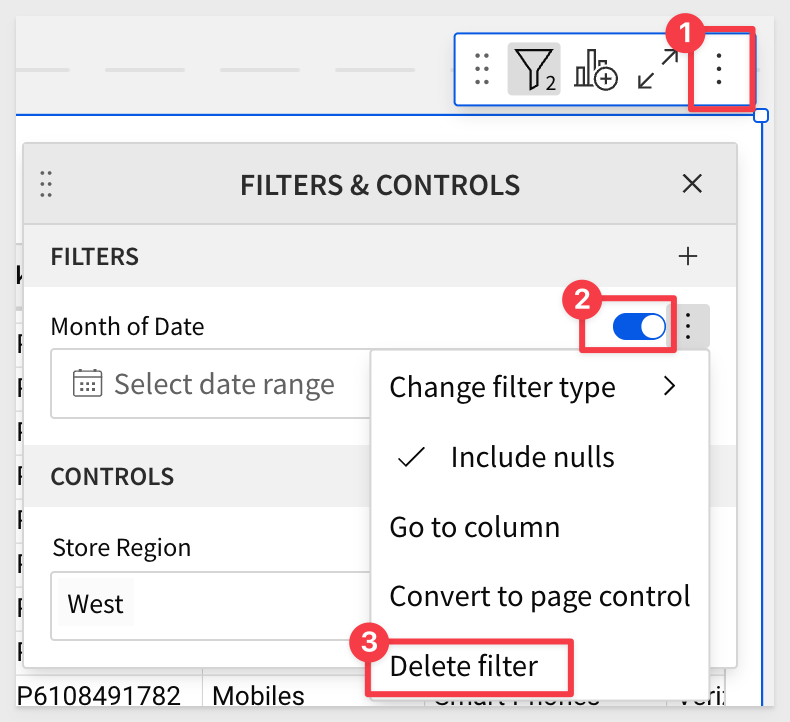Click the West value in Store Region control

[x=96, y=604]
